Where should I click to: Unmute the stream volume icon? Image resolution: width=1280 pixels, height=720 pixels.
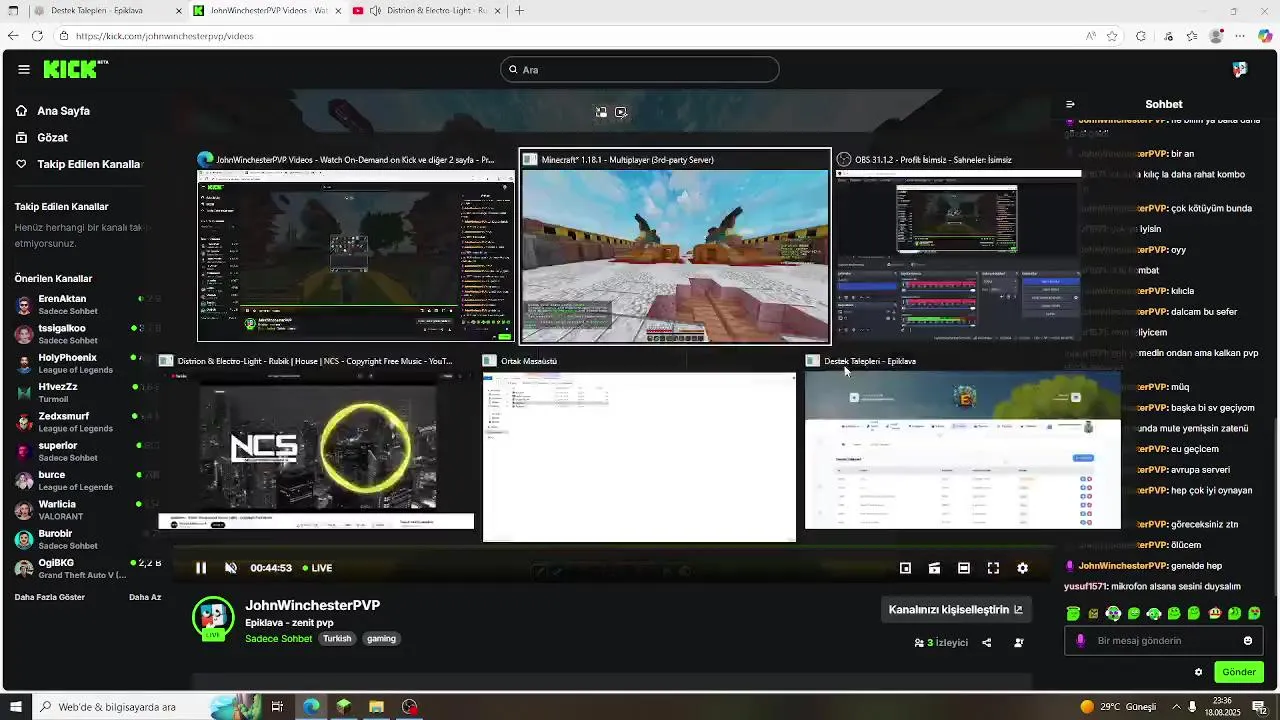(231, 568)
